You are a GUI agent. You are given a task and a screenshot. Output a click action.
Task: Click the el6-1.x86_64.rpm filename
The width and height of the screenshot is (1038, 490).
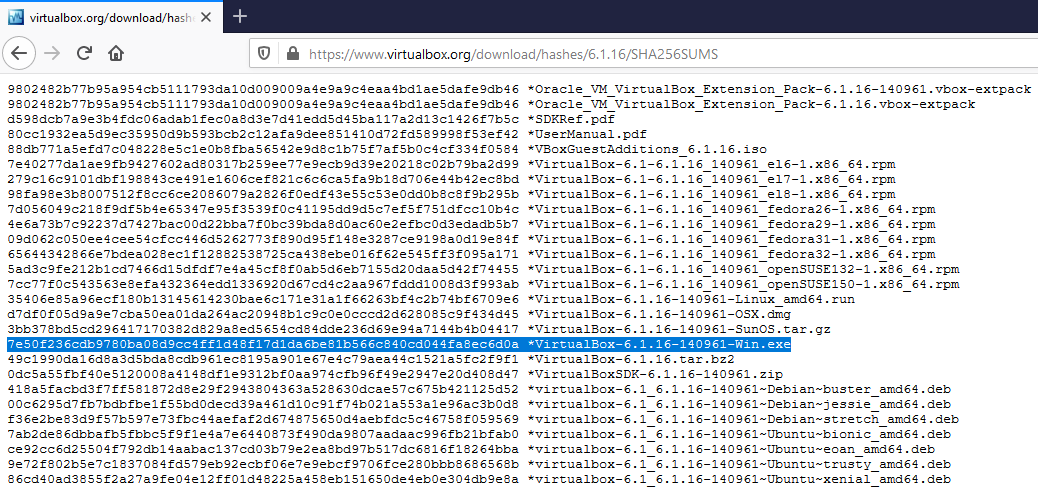(712, 164)
